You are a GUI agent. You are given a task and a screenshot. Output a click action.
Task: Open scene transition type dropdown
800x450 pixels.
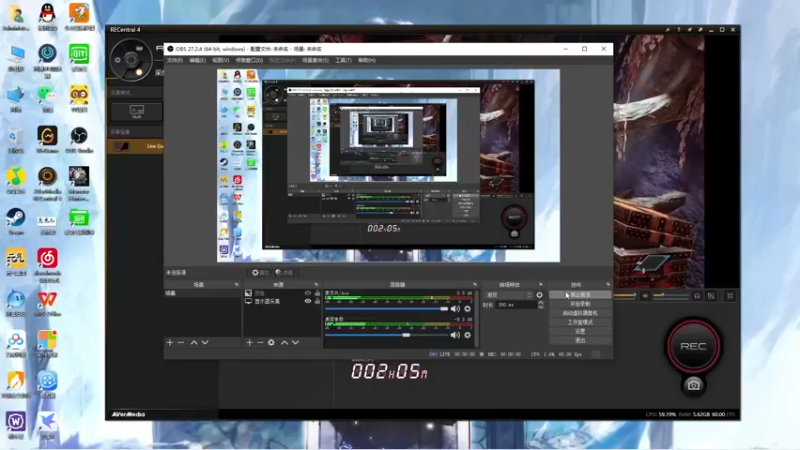(509, 295)
